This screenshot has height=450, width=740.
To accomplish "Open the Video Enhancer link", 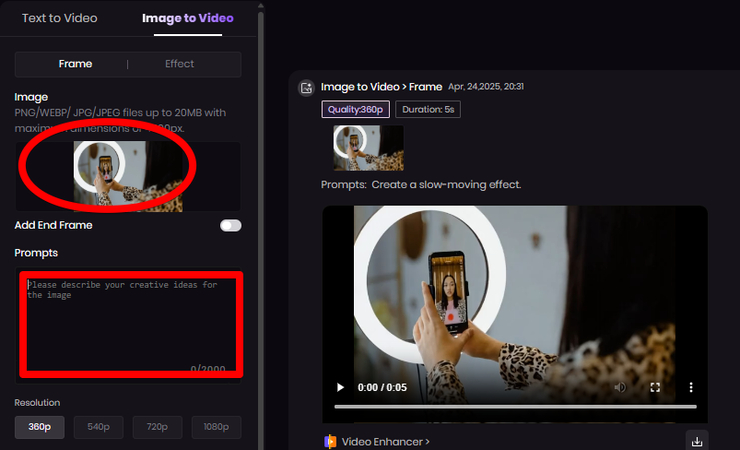I will 386,442.
